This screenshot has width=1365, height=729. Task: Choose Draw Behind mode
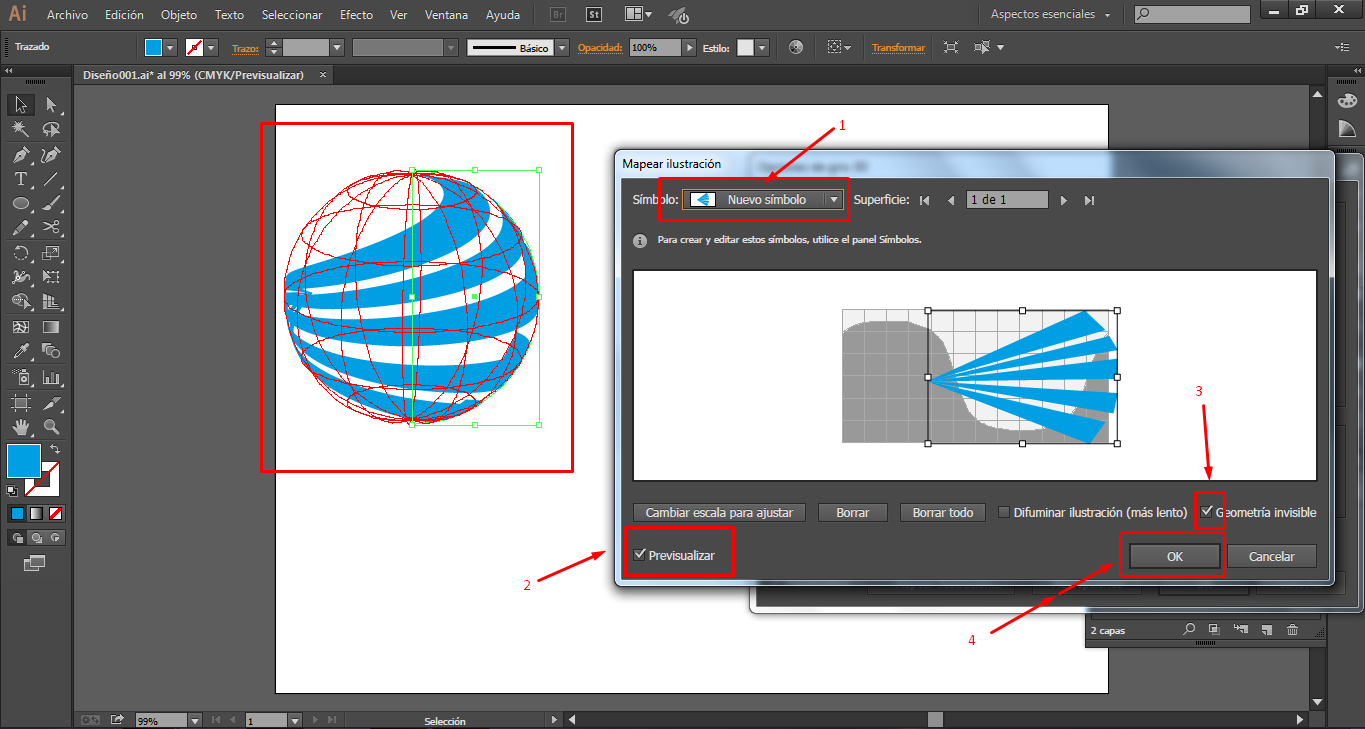pos(36,537)
